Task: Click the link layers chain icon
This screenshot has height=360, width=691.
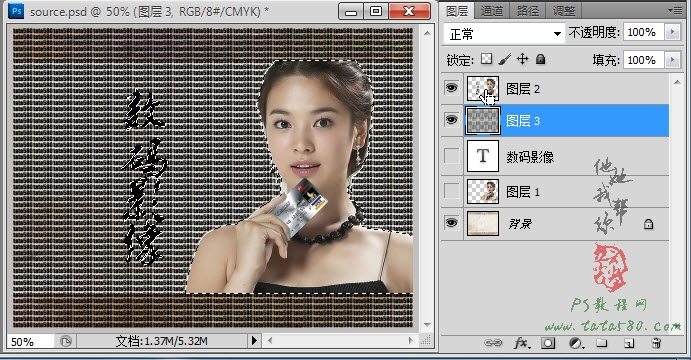Action: (493, 343)
